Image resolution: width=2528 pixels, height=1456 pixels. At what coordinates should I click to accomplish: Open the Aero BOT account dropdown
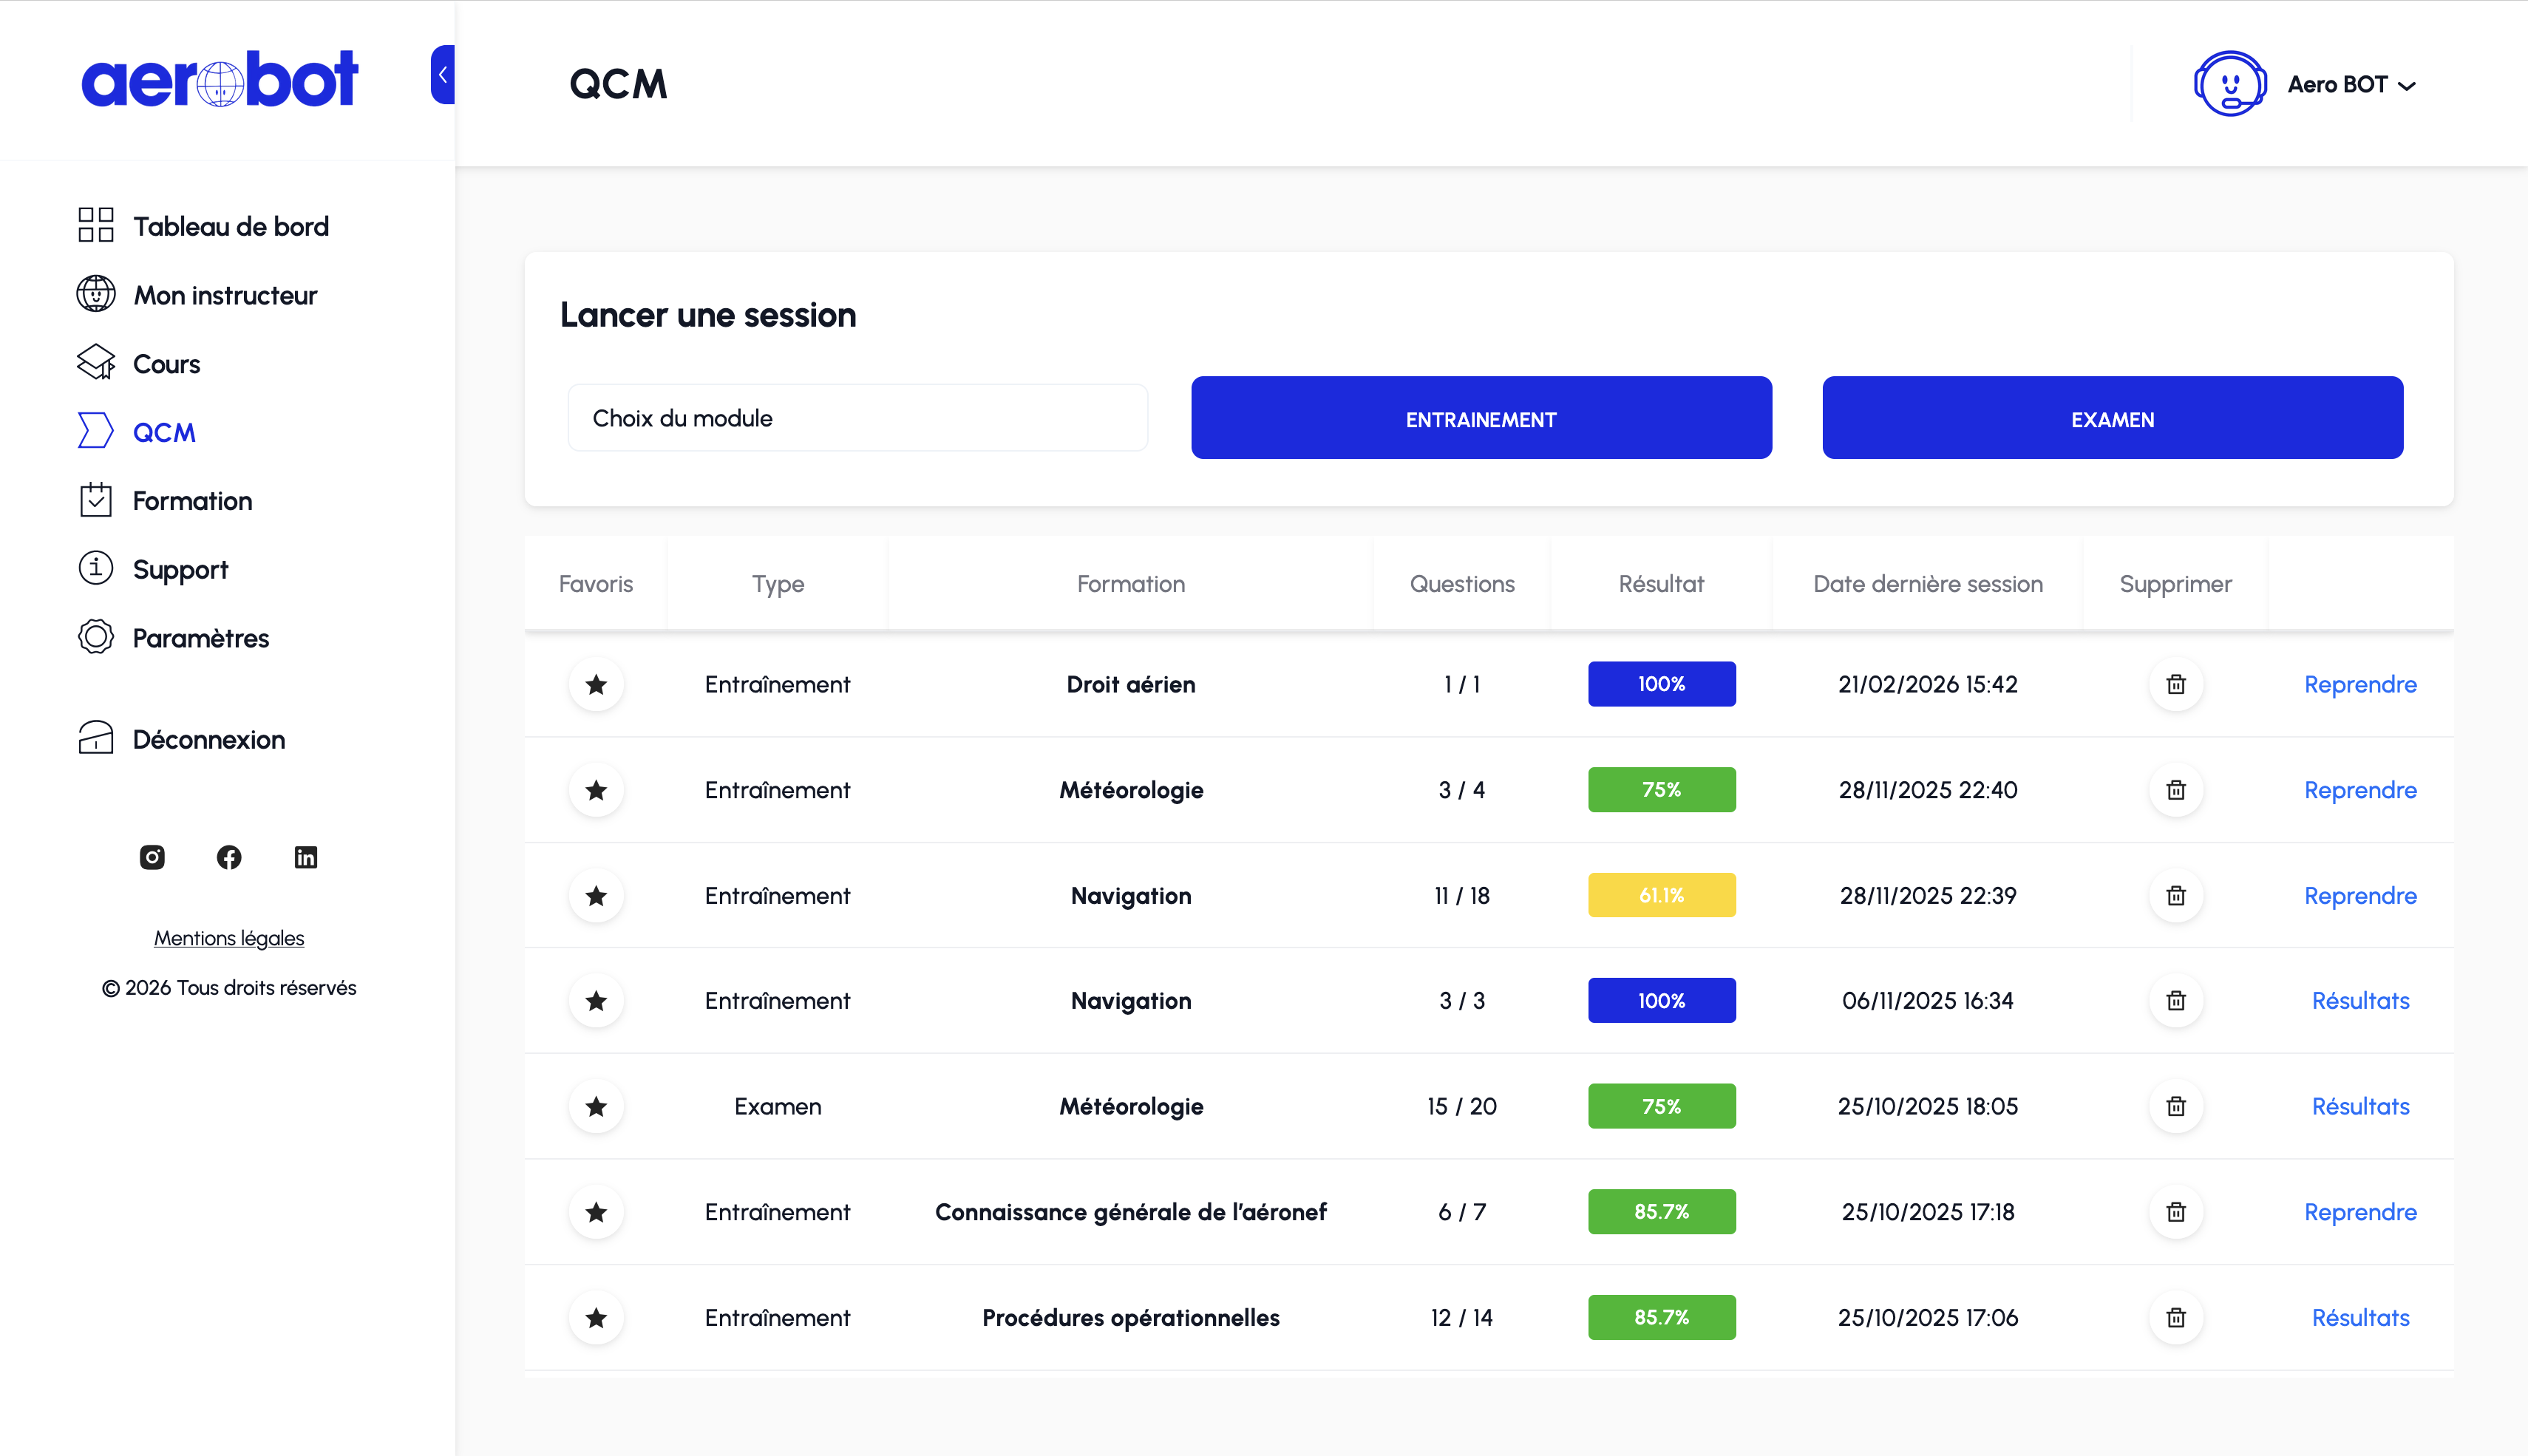coord(2351,85)
